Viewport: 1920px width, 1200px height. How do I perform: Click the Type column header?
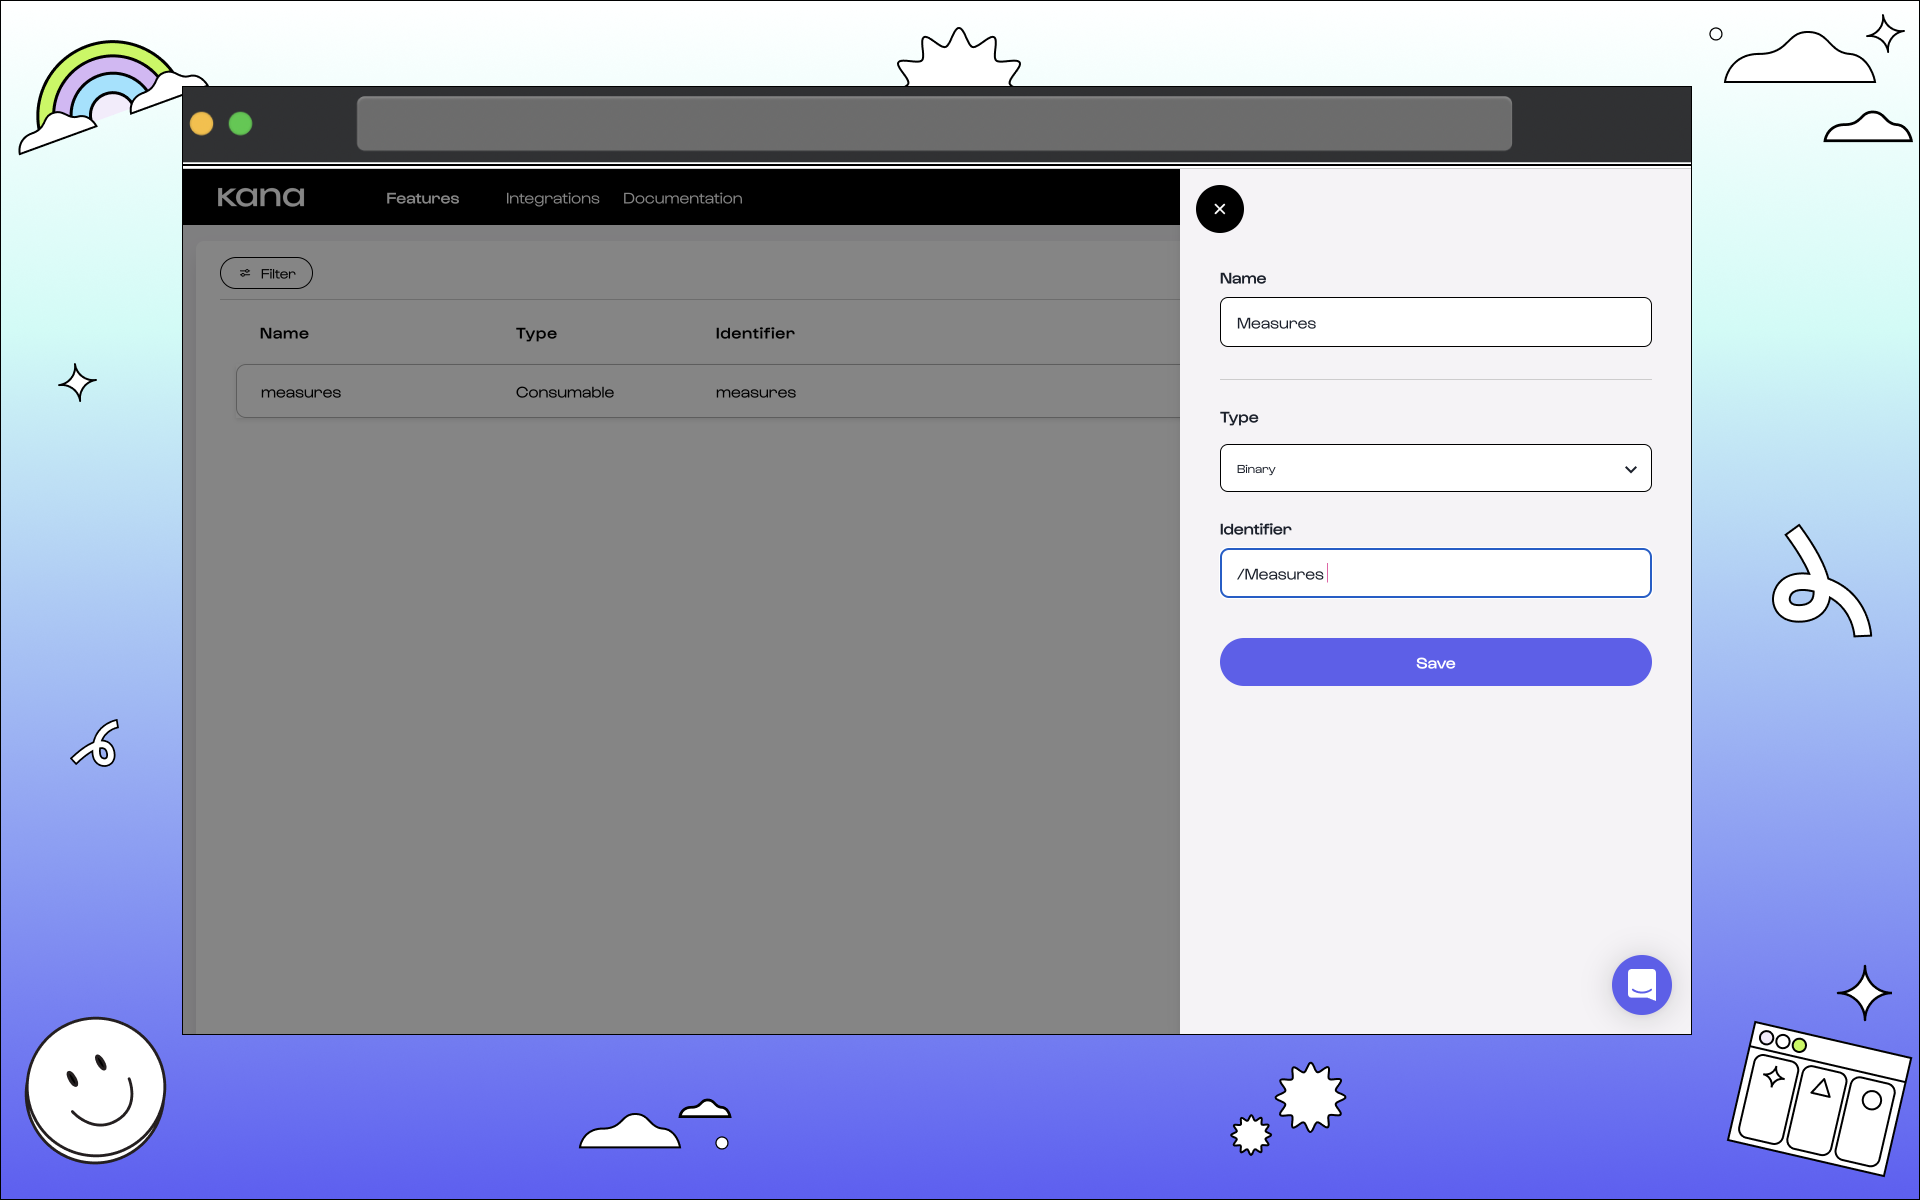(x=536, y=333)
